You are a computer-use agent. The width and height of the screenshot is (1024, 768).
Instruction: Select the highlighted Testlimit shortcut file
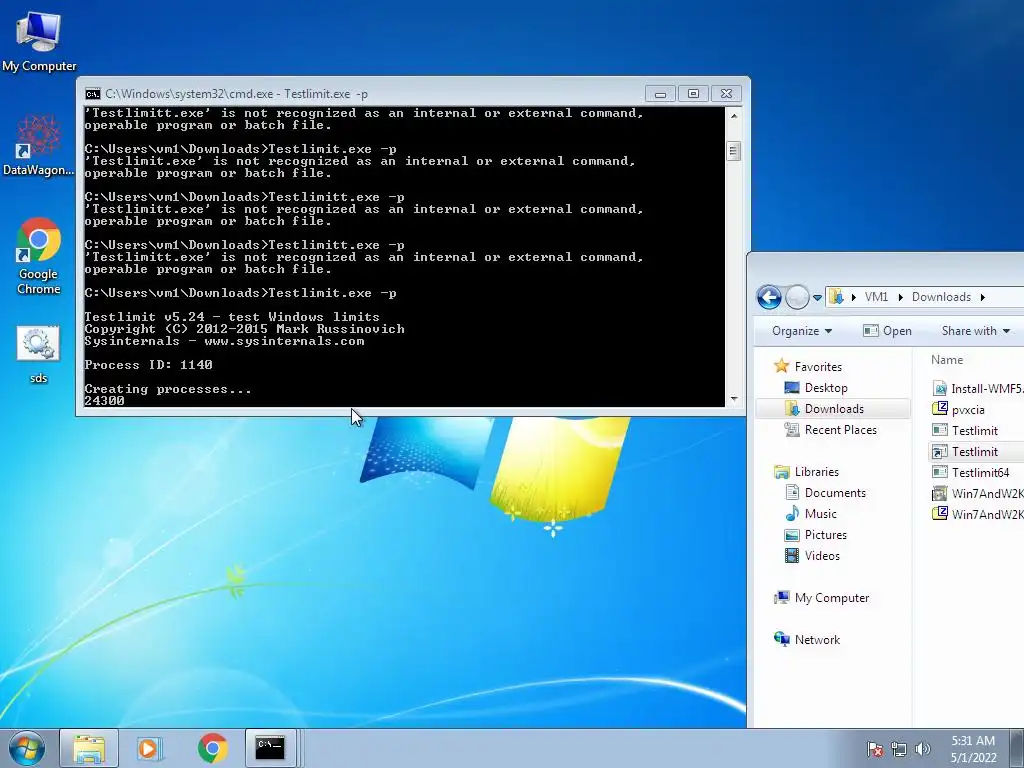click(974, 452)
